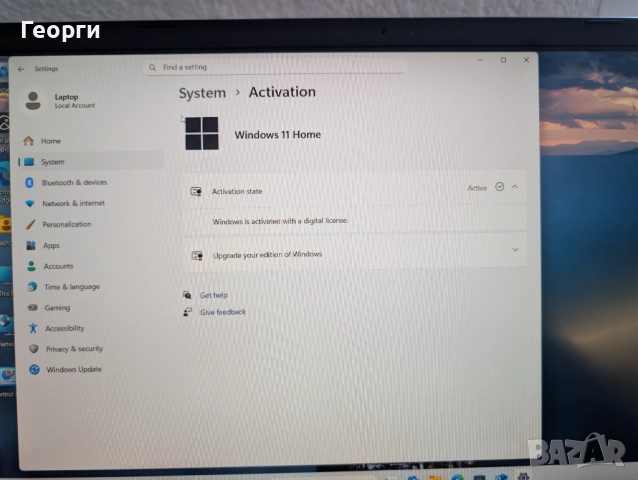The image size is (638, 480).
Task: Collapse the Activation state section
Action: (x=515, y=187)
